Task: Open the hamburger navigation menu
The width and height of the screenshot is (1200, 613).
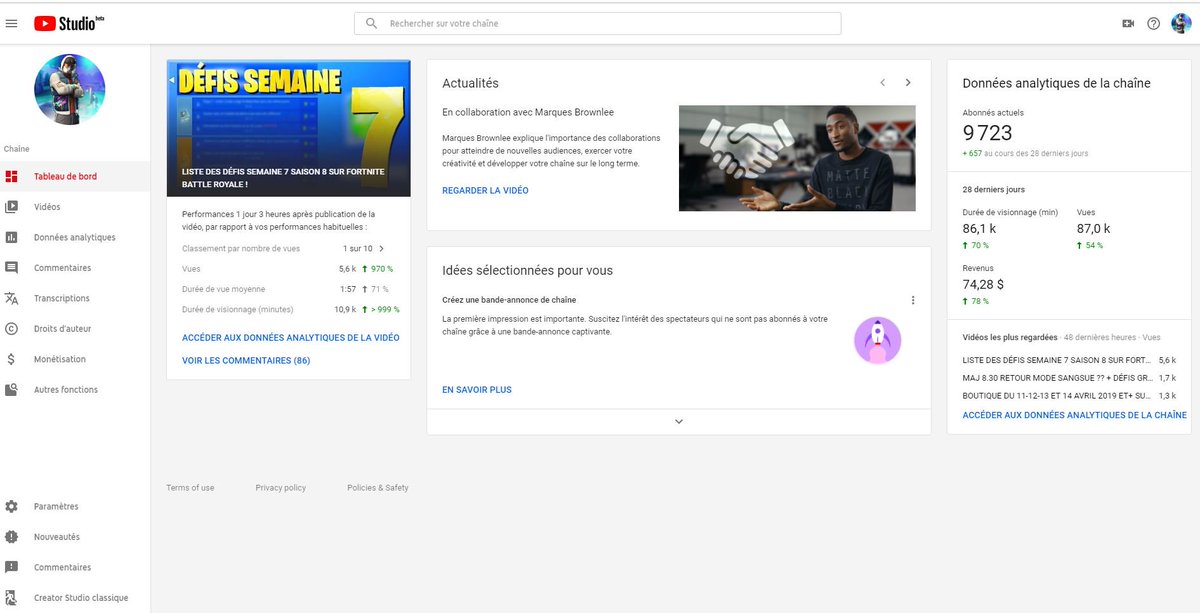Action: (x=12, y=23)
